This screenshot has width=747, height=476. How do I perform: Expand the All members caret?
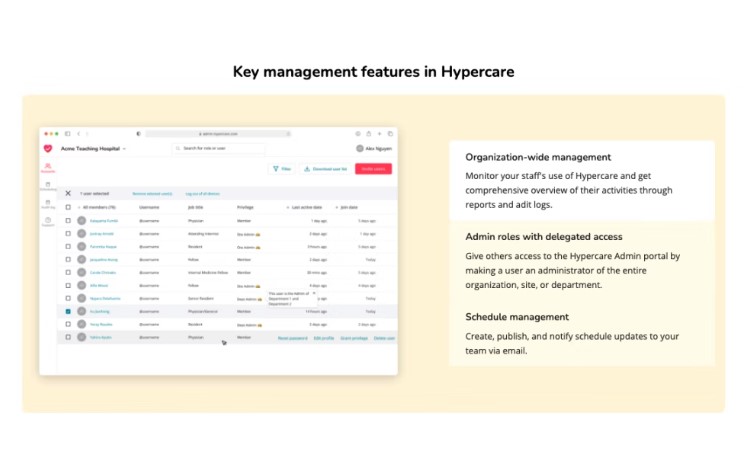79,207
